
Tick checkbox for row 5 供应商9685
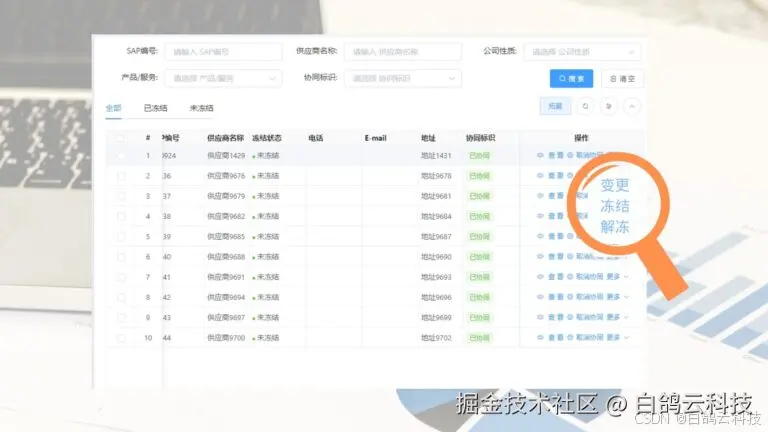click(x=121, y=237)
